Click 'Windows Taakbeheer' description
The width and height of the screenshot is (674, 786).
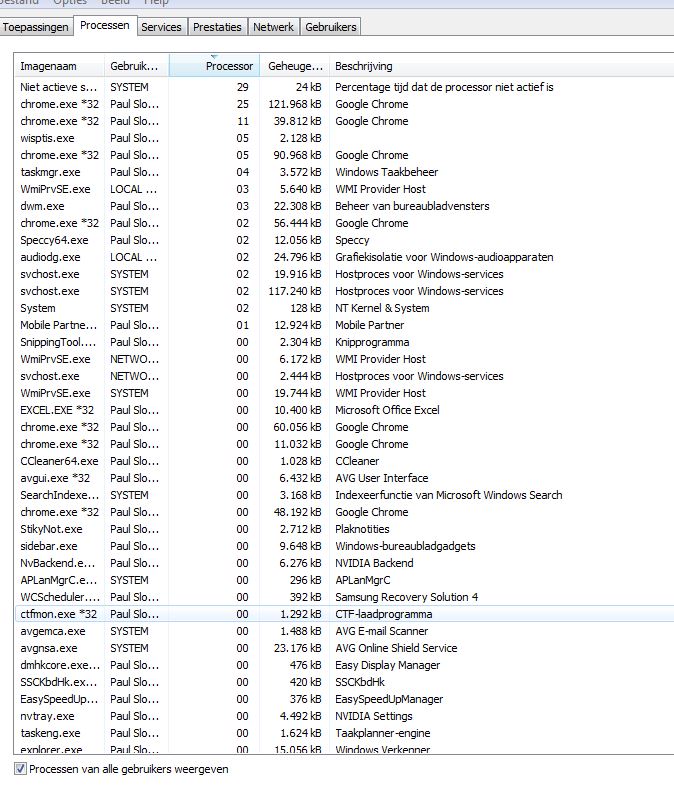point(386,172)
